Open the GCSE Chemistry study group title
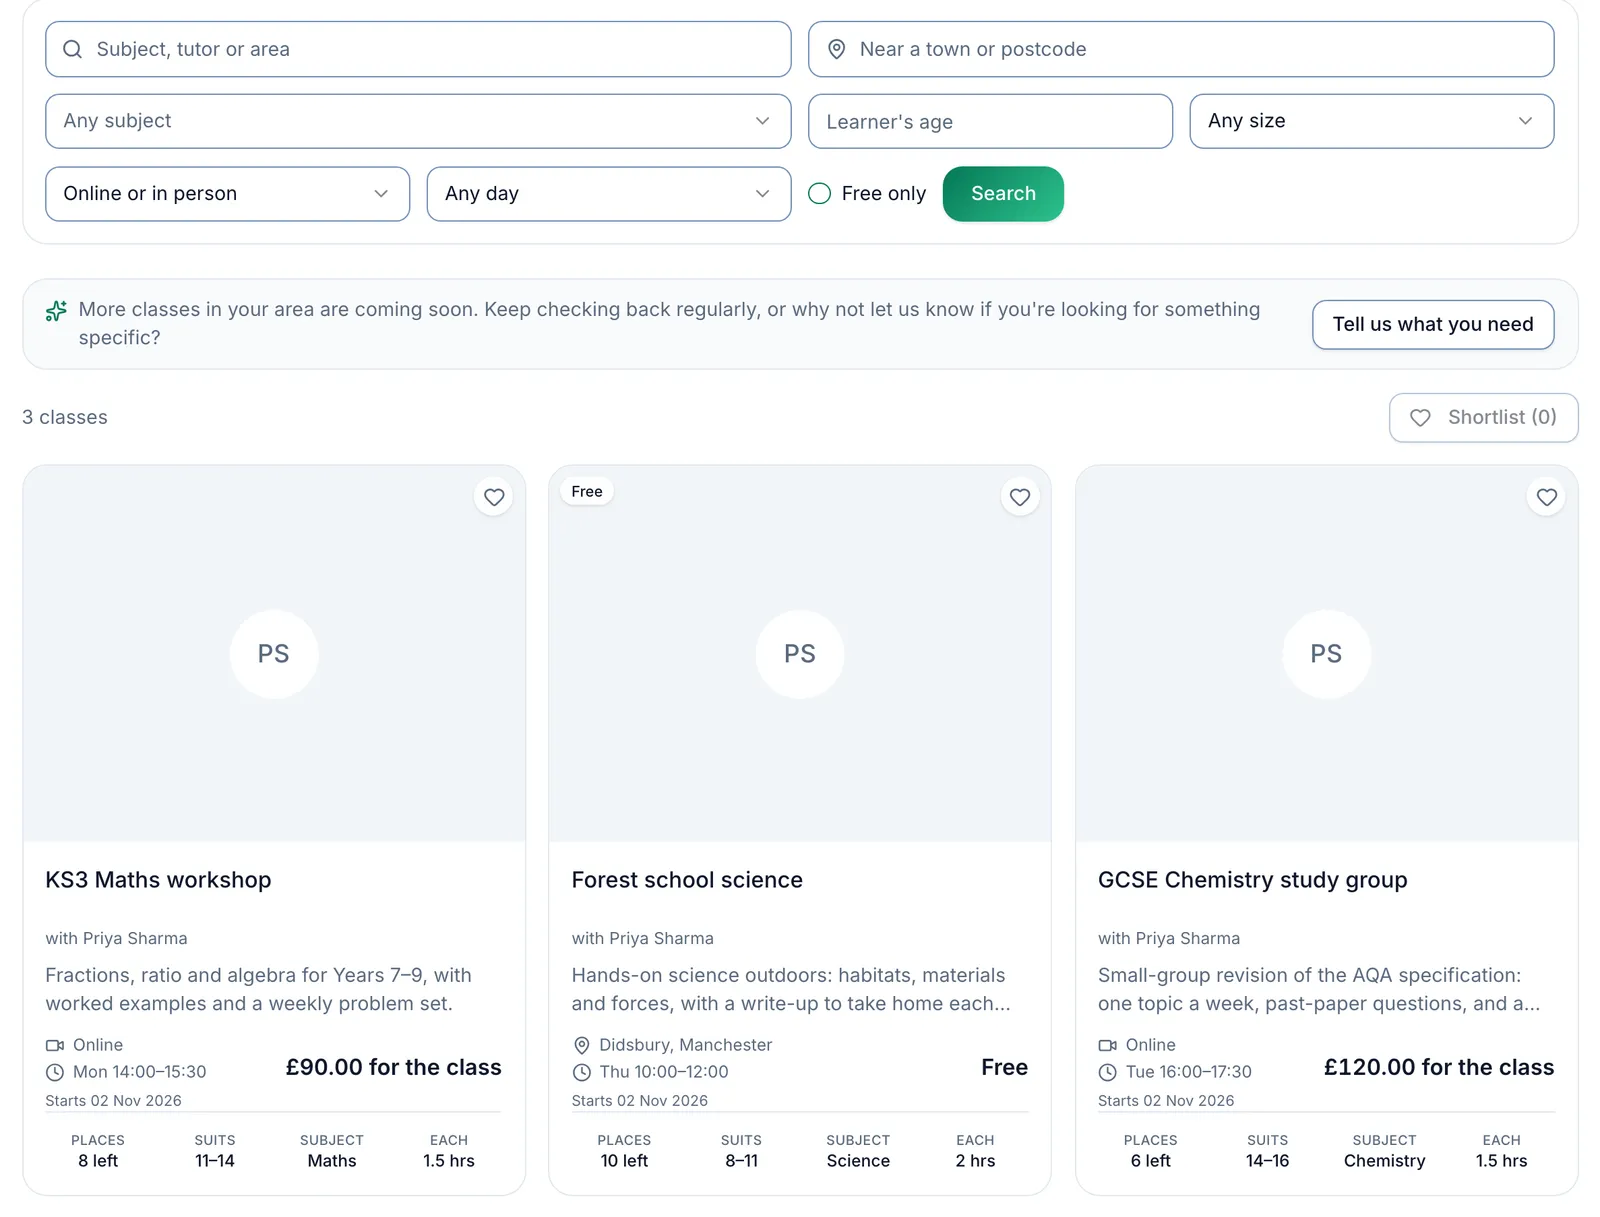1600x1217 pixels. (x=1252, y=880)
